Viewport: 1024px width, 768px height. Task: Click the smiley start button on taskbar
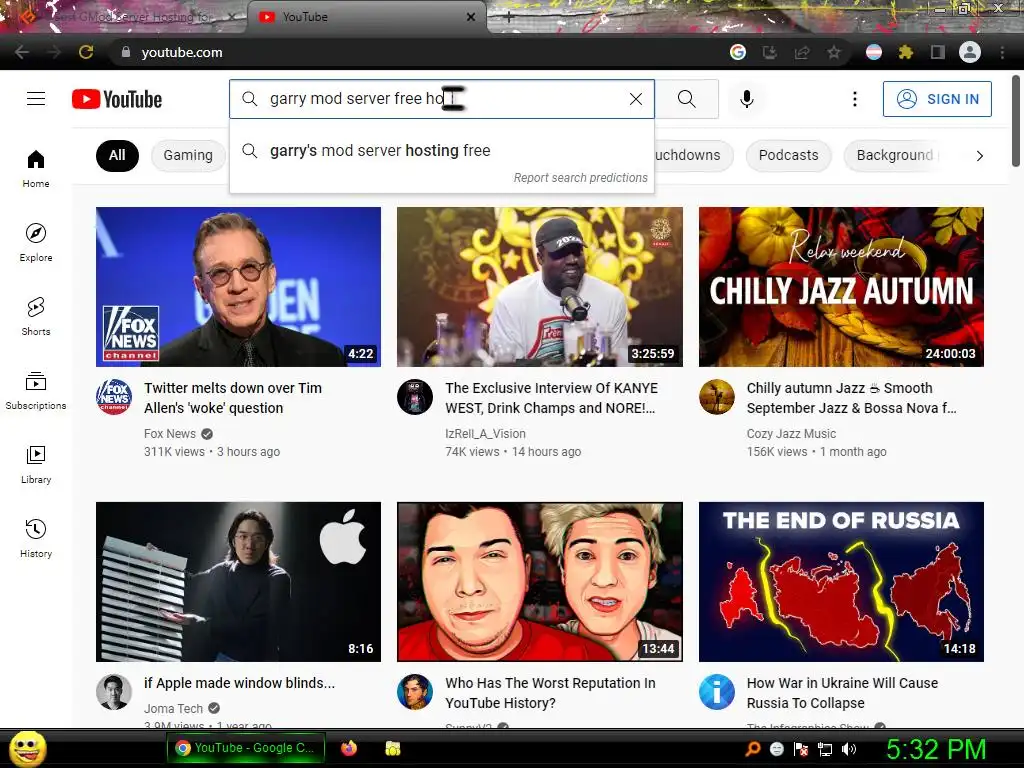(x=27, y=748)
